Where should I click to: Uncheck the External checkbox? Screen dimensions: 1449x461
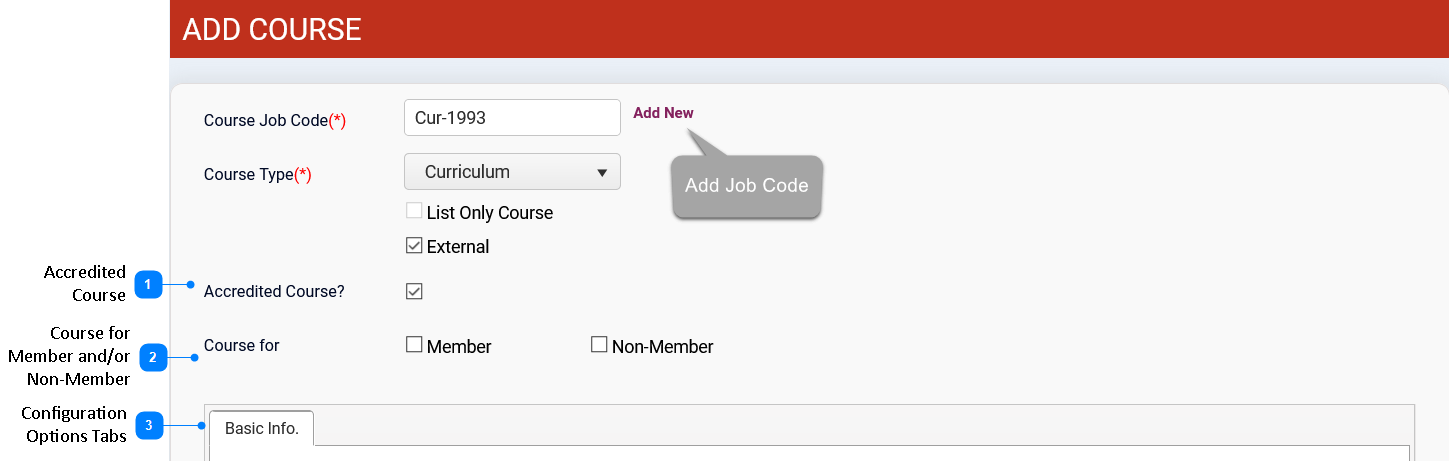click(414, 245)
